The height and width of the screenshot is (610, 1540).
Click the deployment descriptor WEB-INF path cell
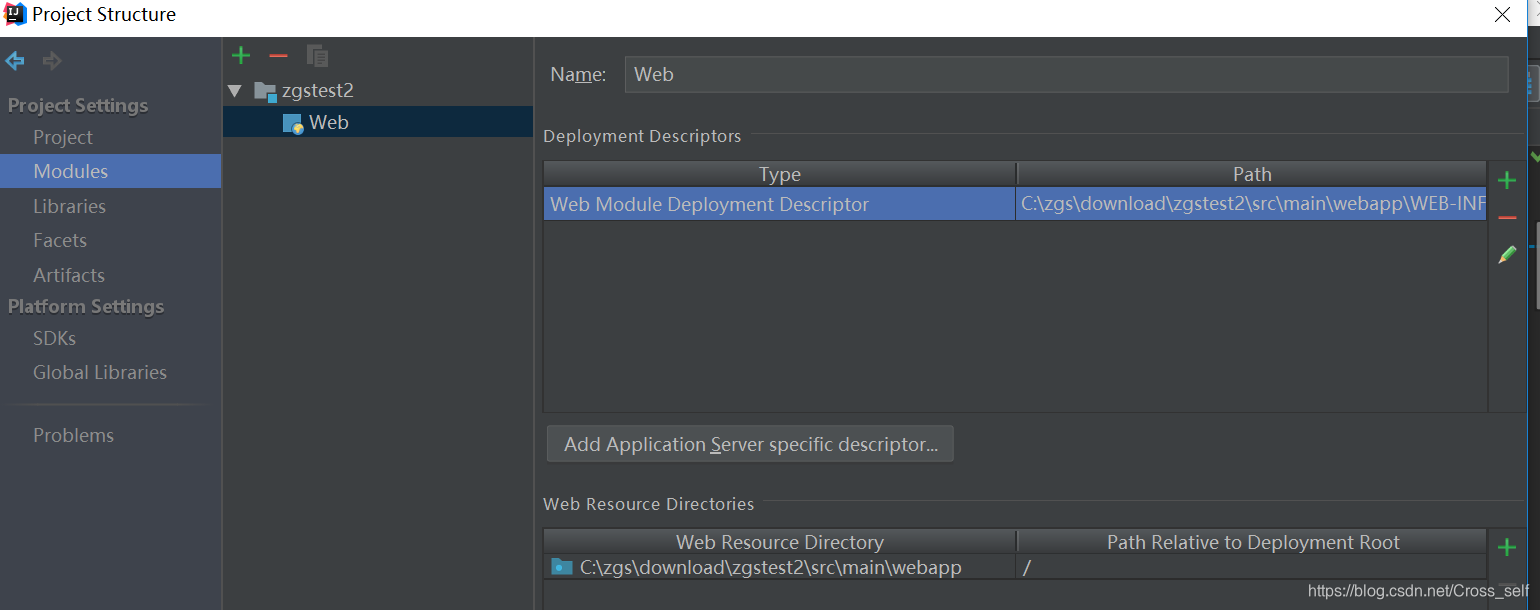(1251, 204)
